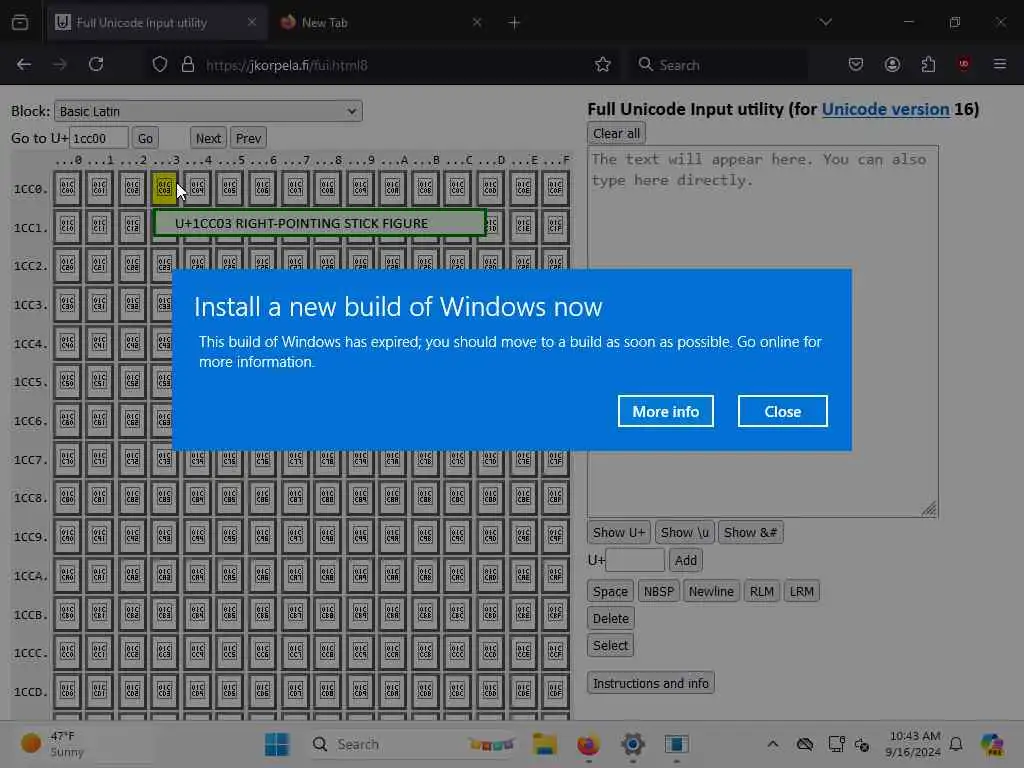Open the clock showing 10:43 AM

[x=913, y=744]
